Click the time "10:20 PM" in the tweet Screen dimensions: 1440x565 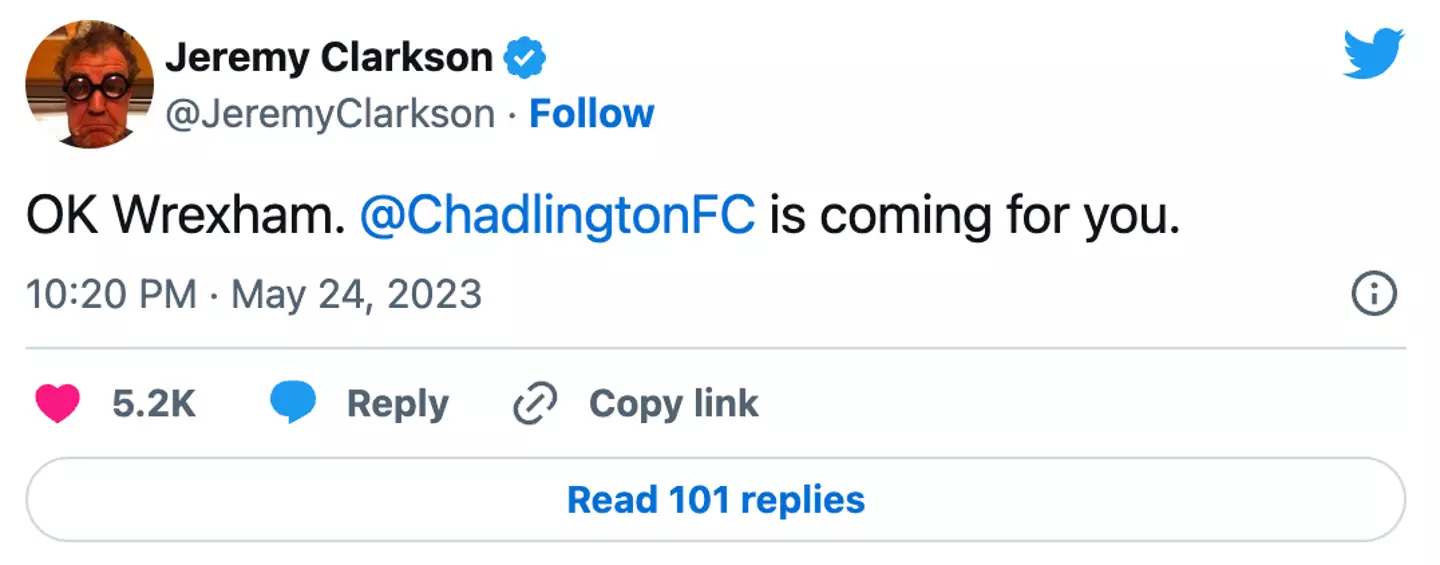point(111,295)
